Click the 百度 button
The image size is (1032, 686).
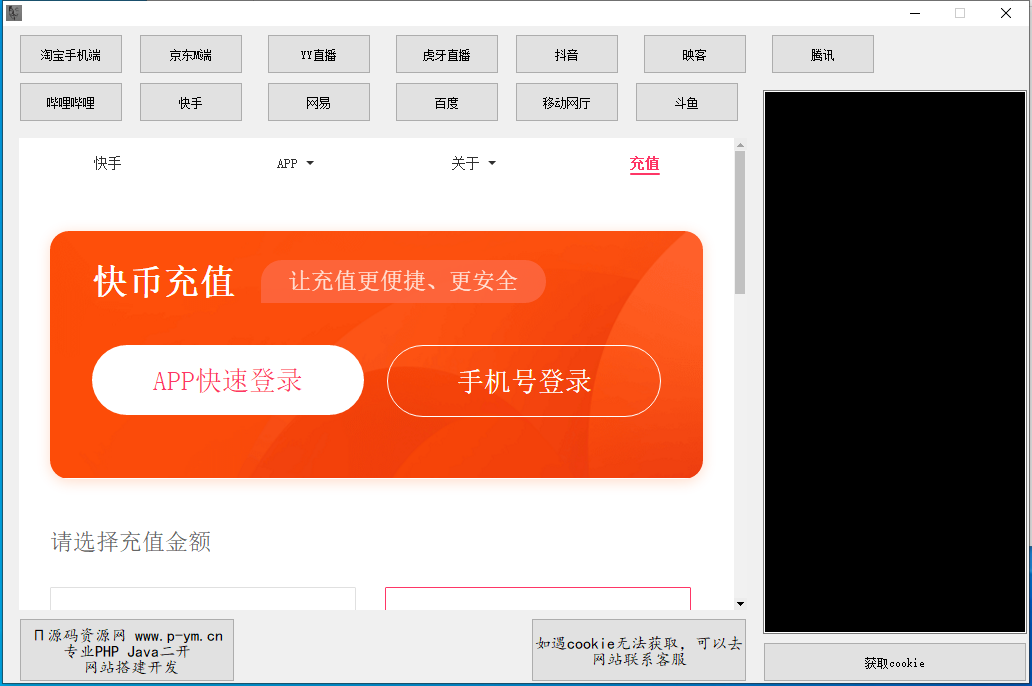446,102
